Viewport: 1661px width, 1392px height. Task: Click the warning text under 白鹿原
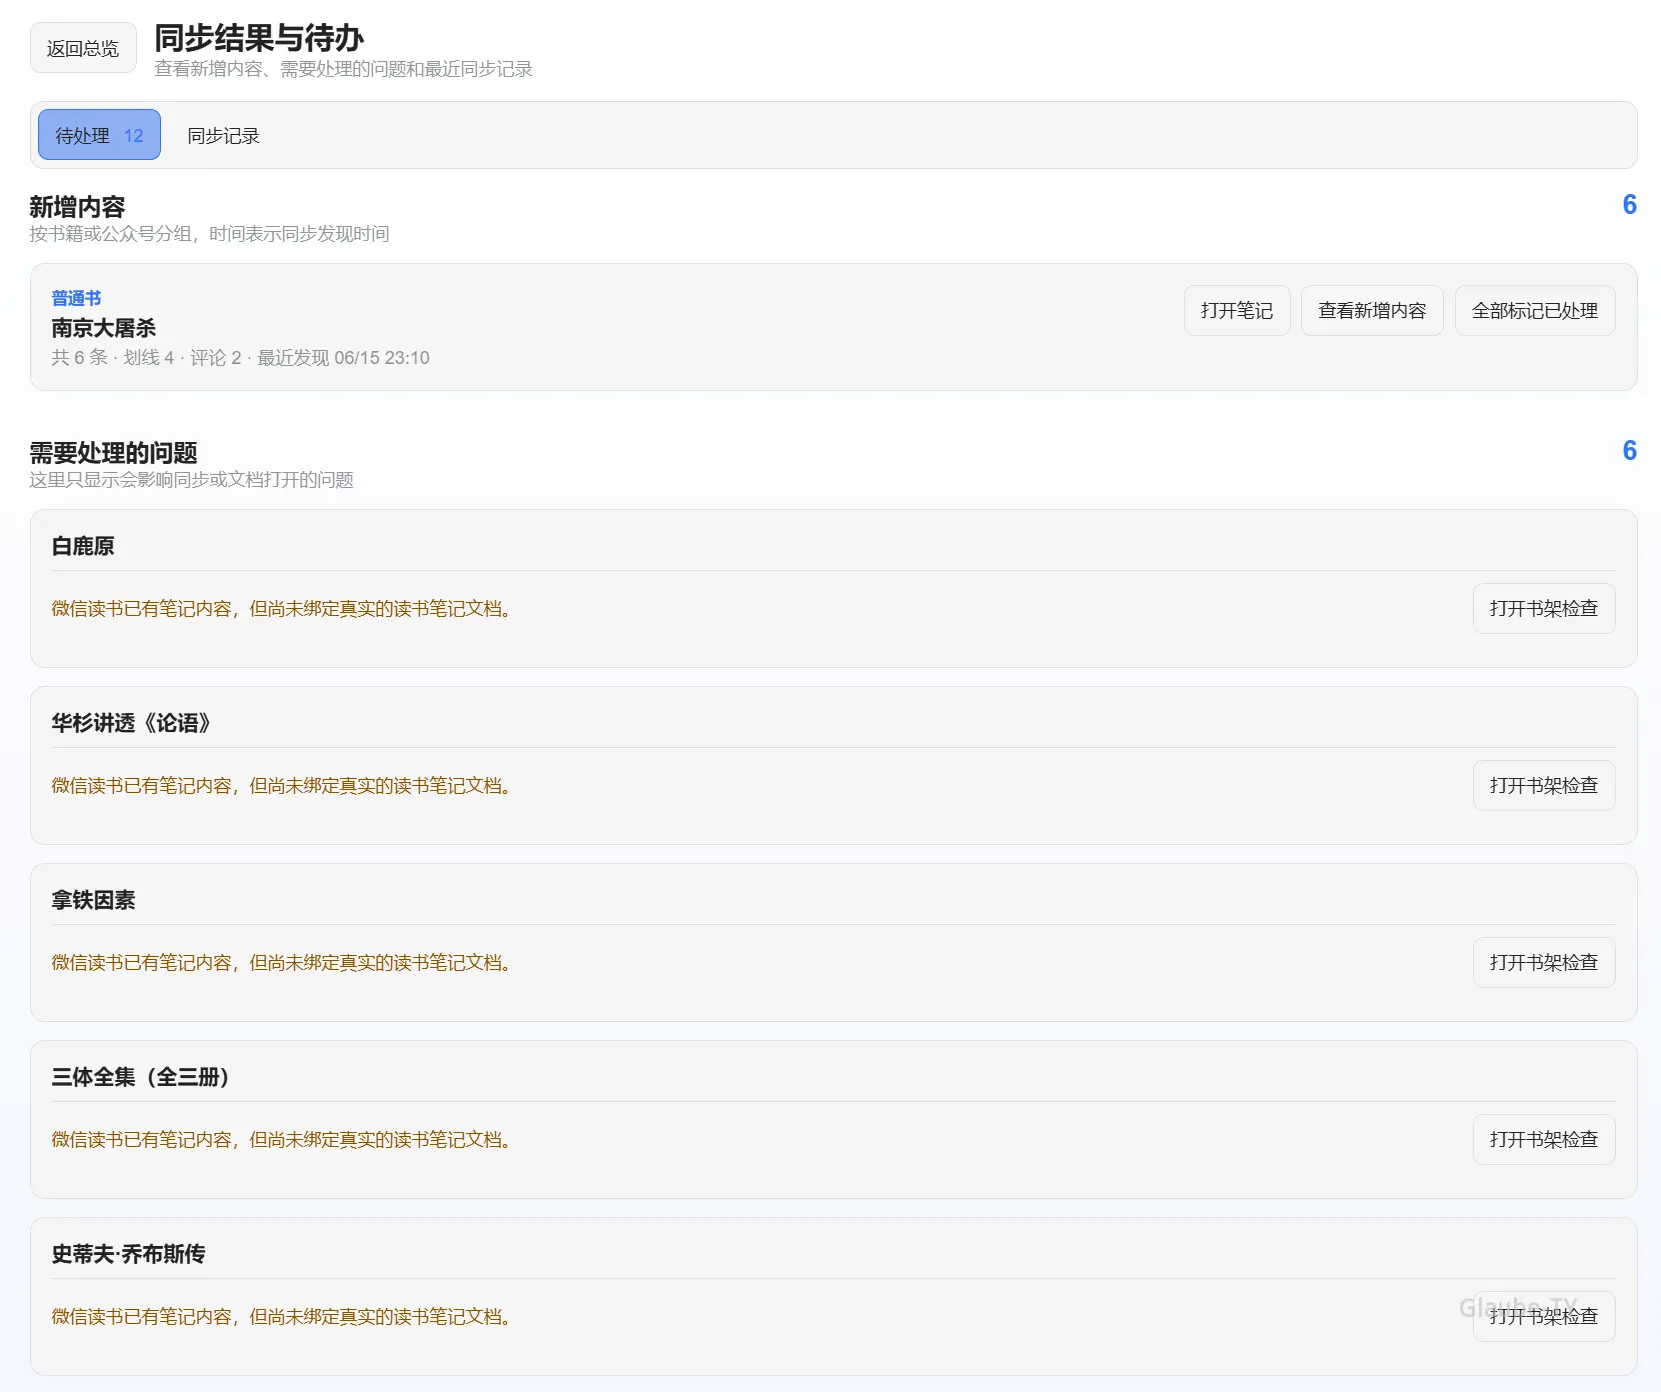pos(282,609)
